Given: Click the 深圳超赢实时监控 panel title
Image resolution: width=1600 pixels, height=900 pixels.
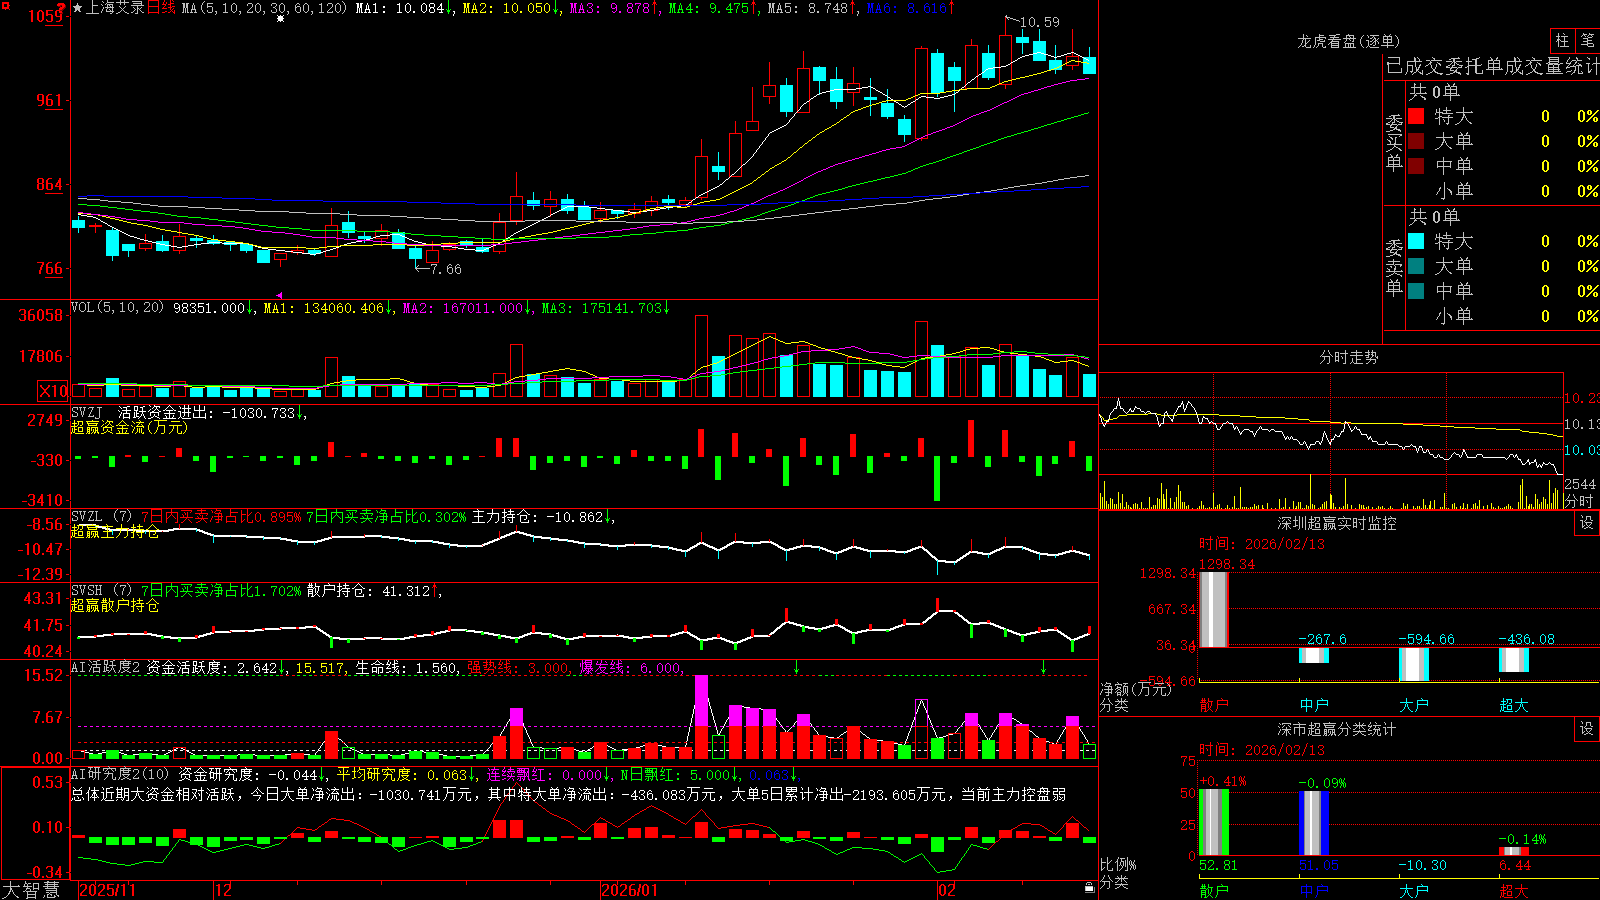Looking at the screenshot, I should [1336, 523].
